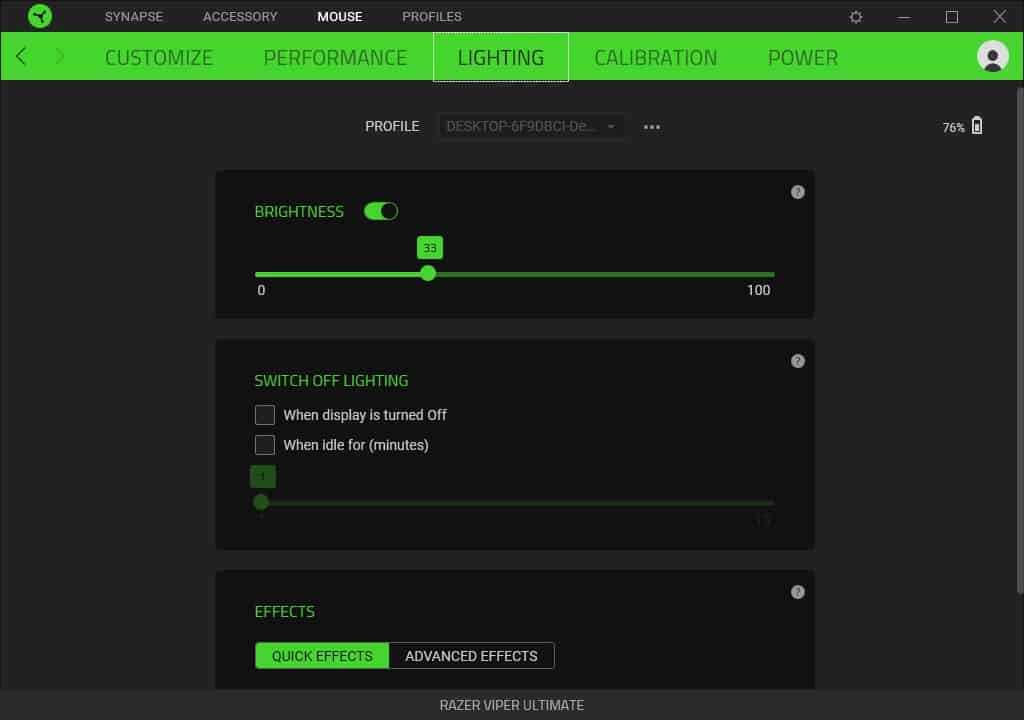Open Synapse settings via the gear icon

click(855, 16)
